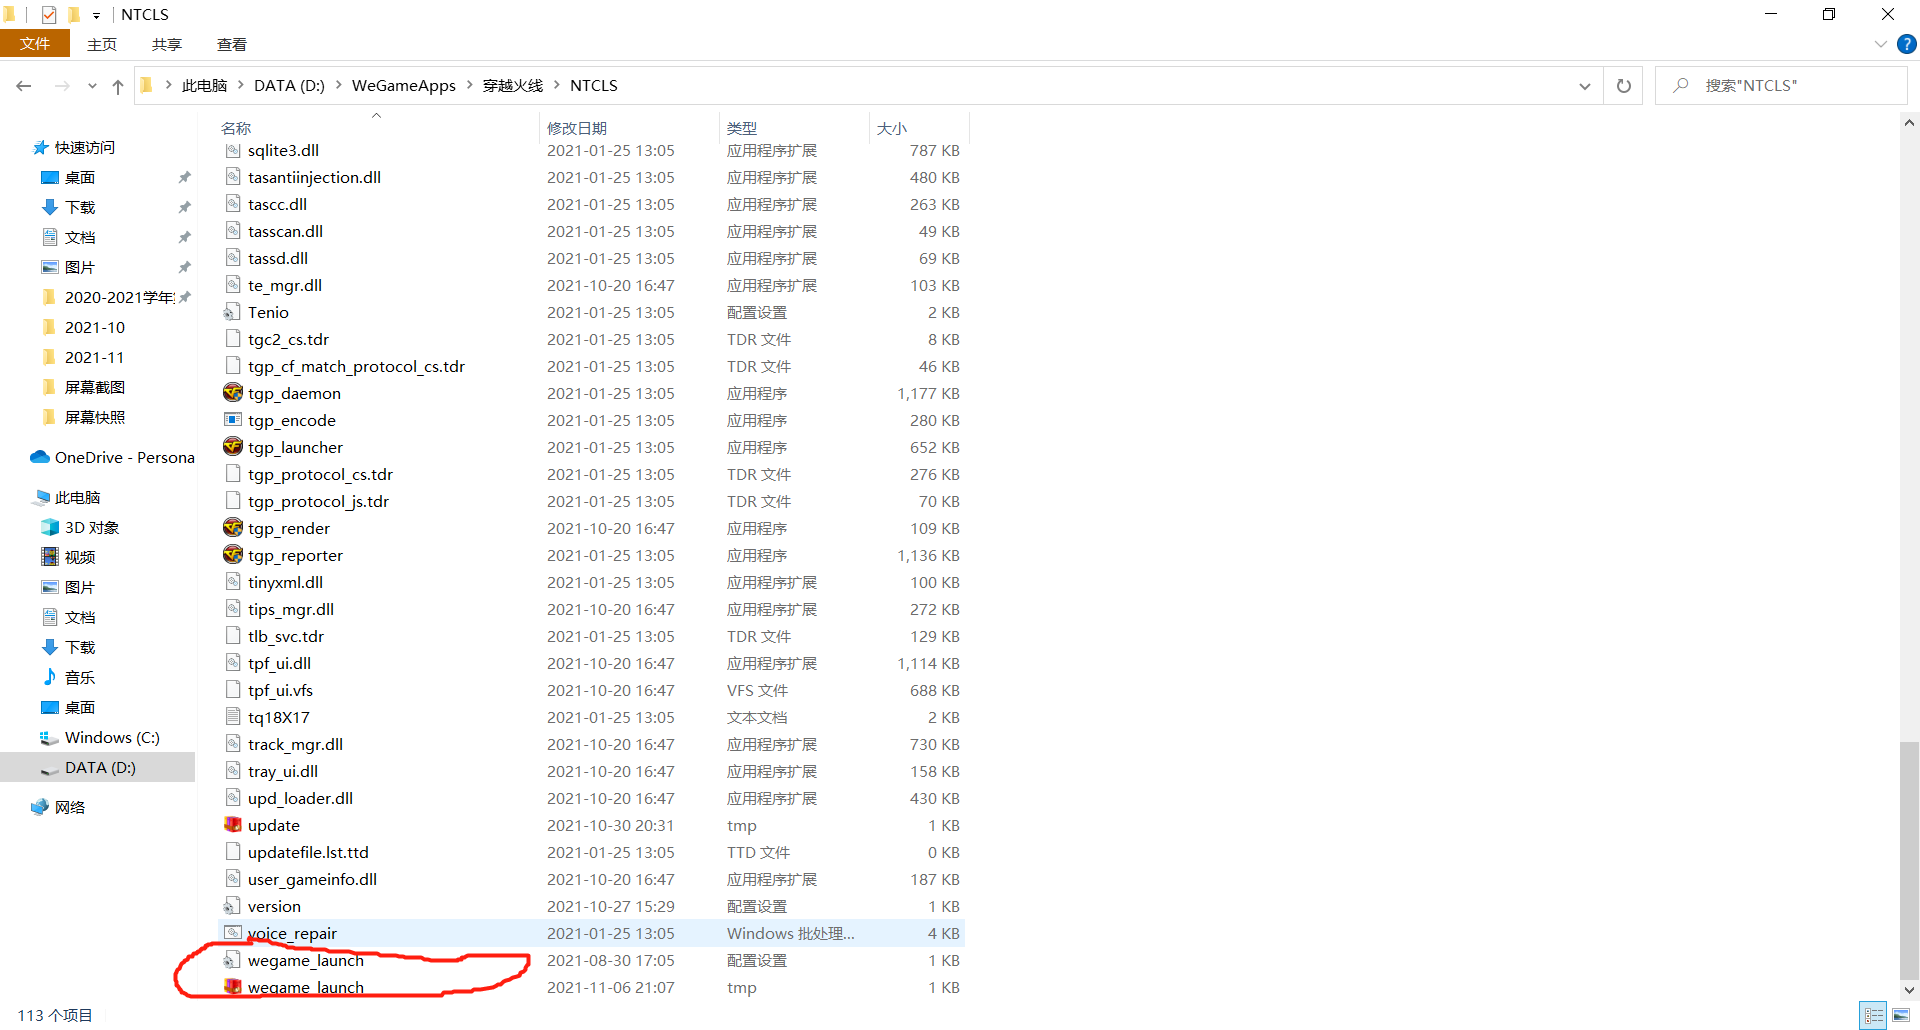
Task: Open the 文件 menu tab
Action: pos(35,44)
